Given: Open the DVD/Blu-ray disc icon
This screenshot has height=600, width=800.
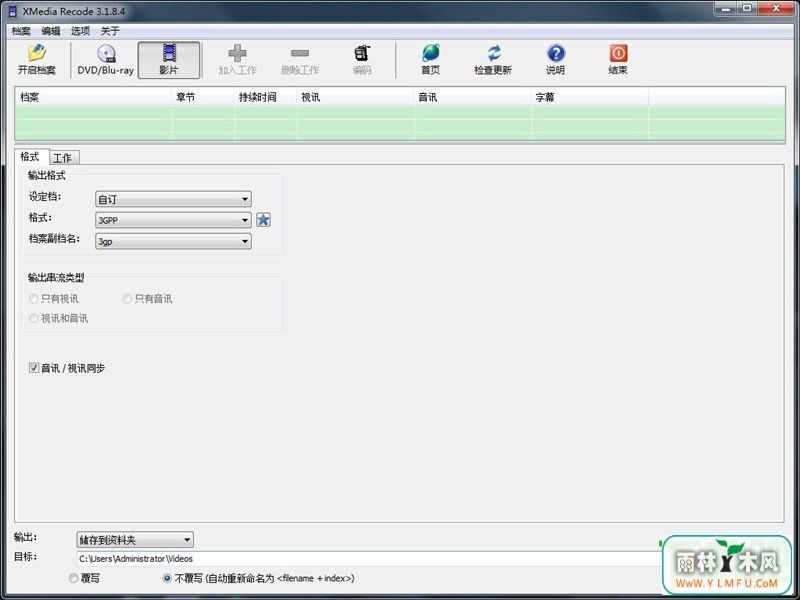Looking at the screenshot, I should [x=106, y=60].
